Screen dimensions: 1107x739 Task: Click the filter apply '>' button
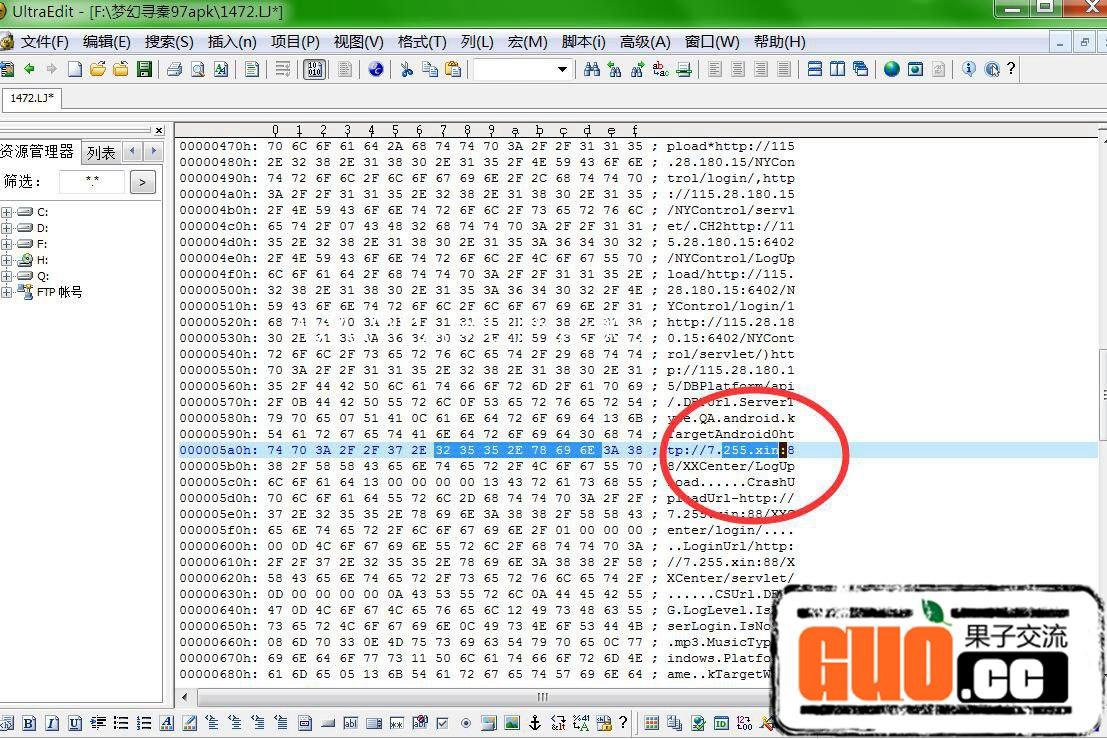point(143,182)
